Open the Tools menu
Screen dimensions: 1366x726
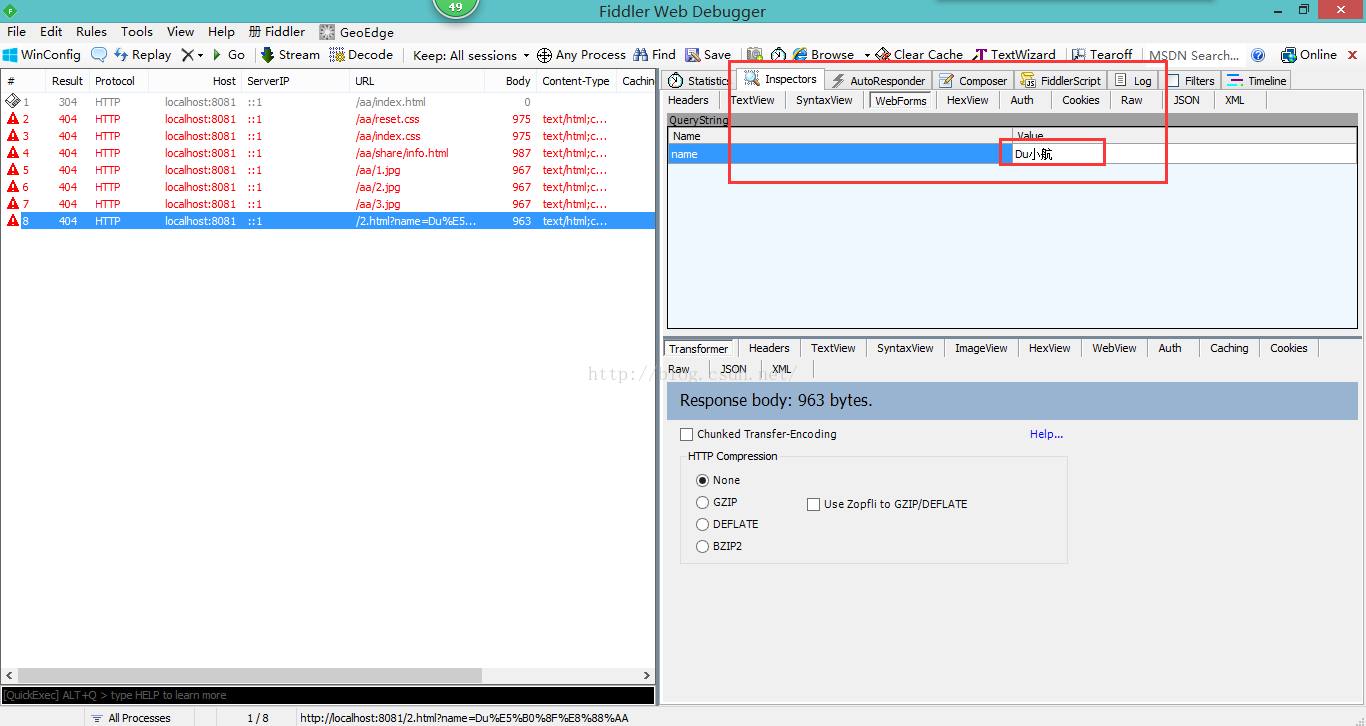click(137, 32)
